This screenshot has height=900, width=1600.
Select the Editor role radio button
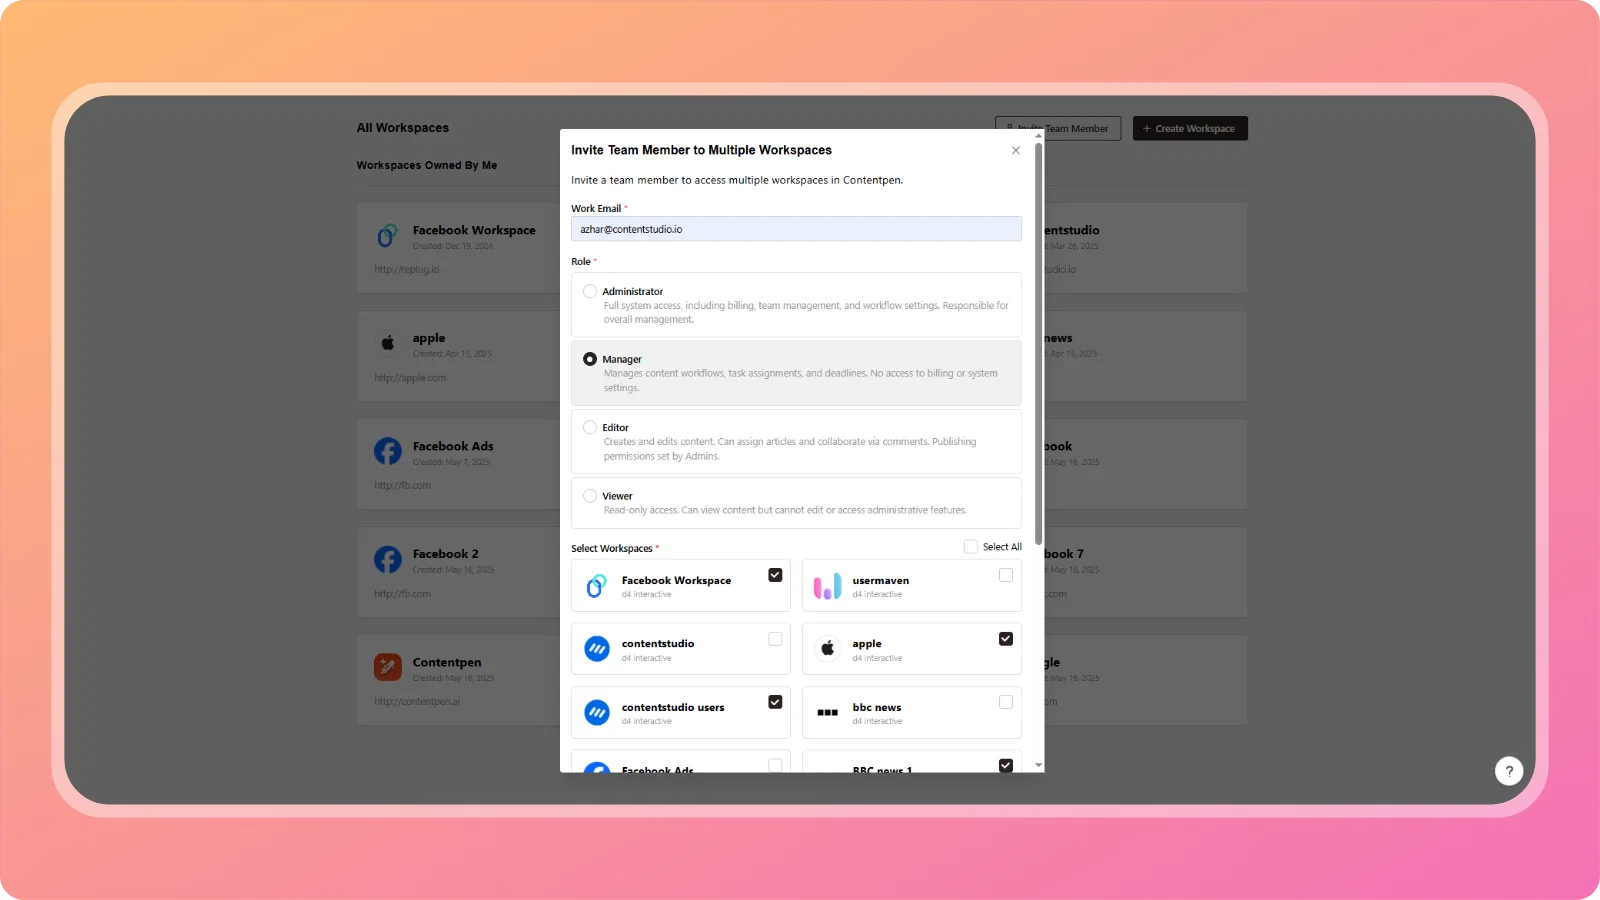590,427
